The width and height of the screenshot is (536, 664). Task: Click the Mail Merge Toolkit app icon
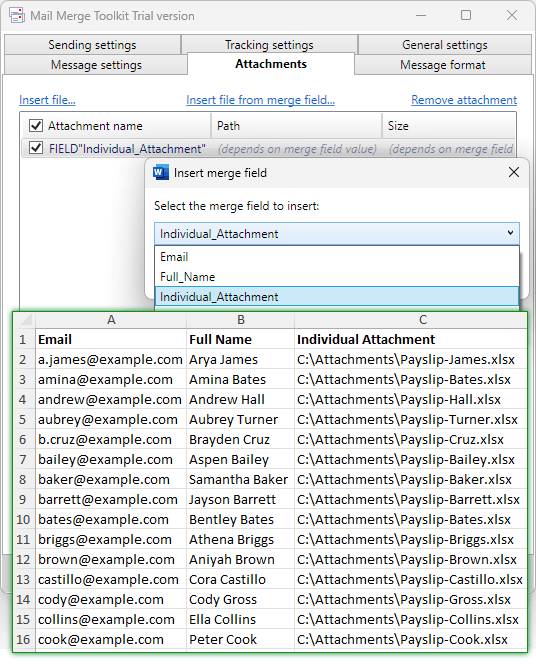17,16
